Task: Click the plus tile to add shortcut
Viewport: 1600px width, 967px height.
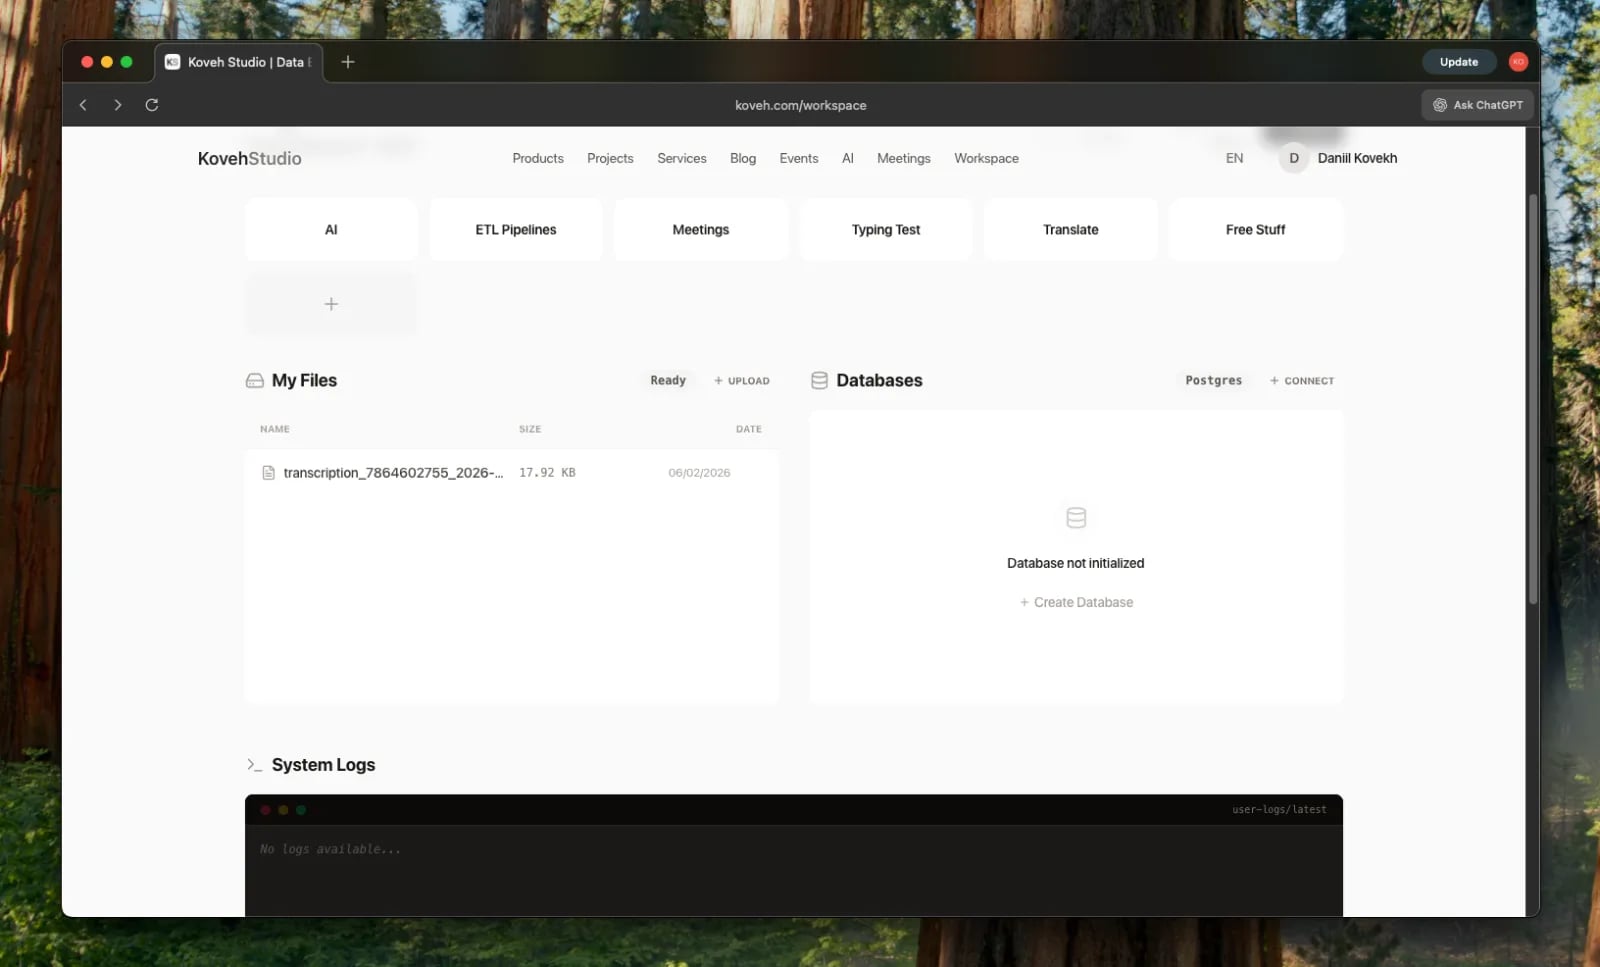Action: pos(331,304)
